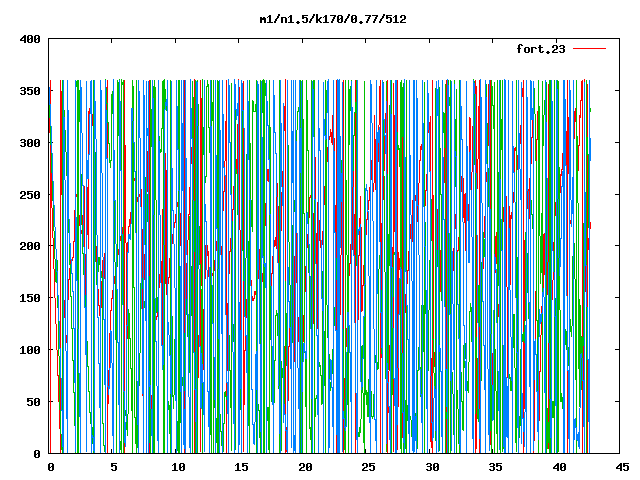This screenshot has width=640, height=480.
Task: Click the fort.23 legend label
Action: pos(541,49)
